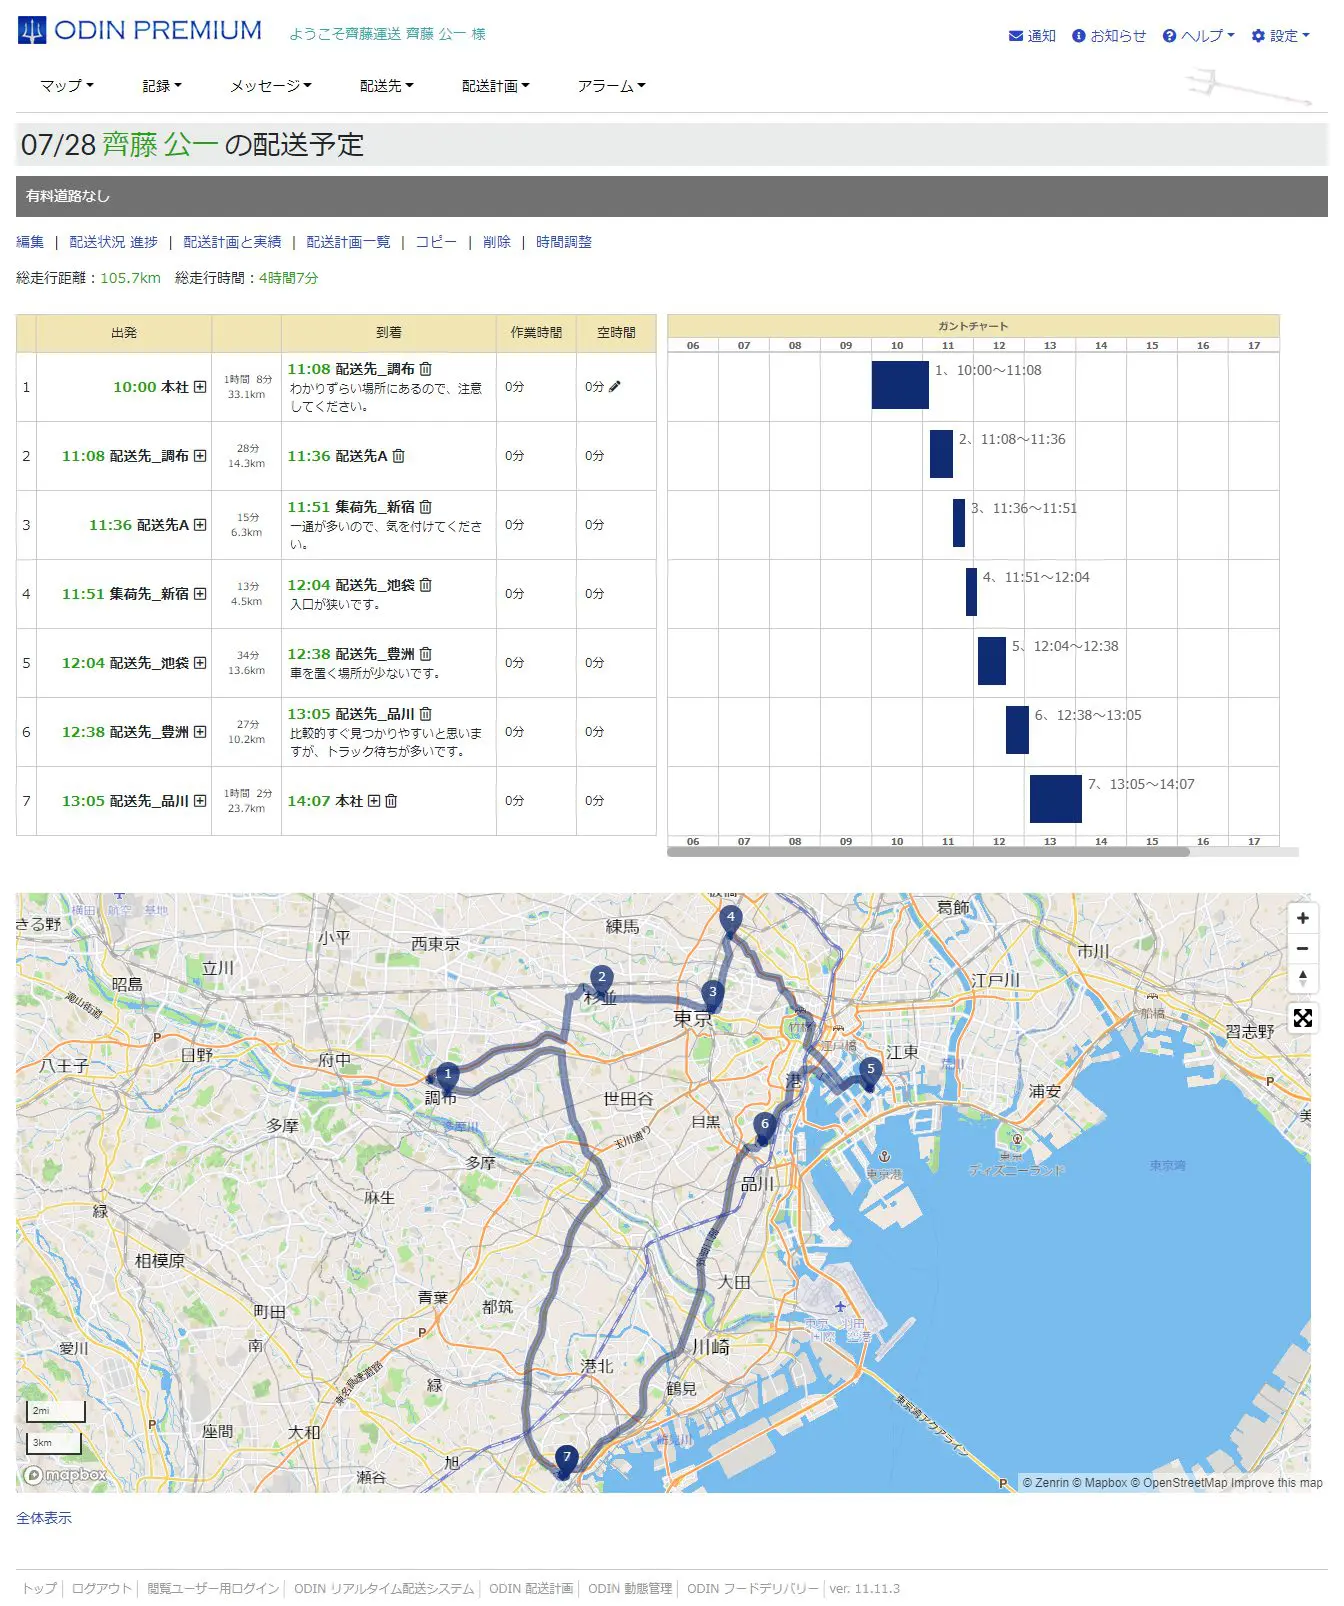Switch the map to fullscreen view

coord(1302,1018)
